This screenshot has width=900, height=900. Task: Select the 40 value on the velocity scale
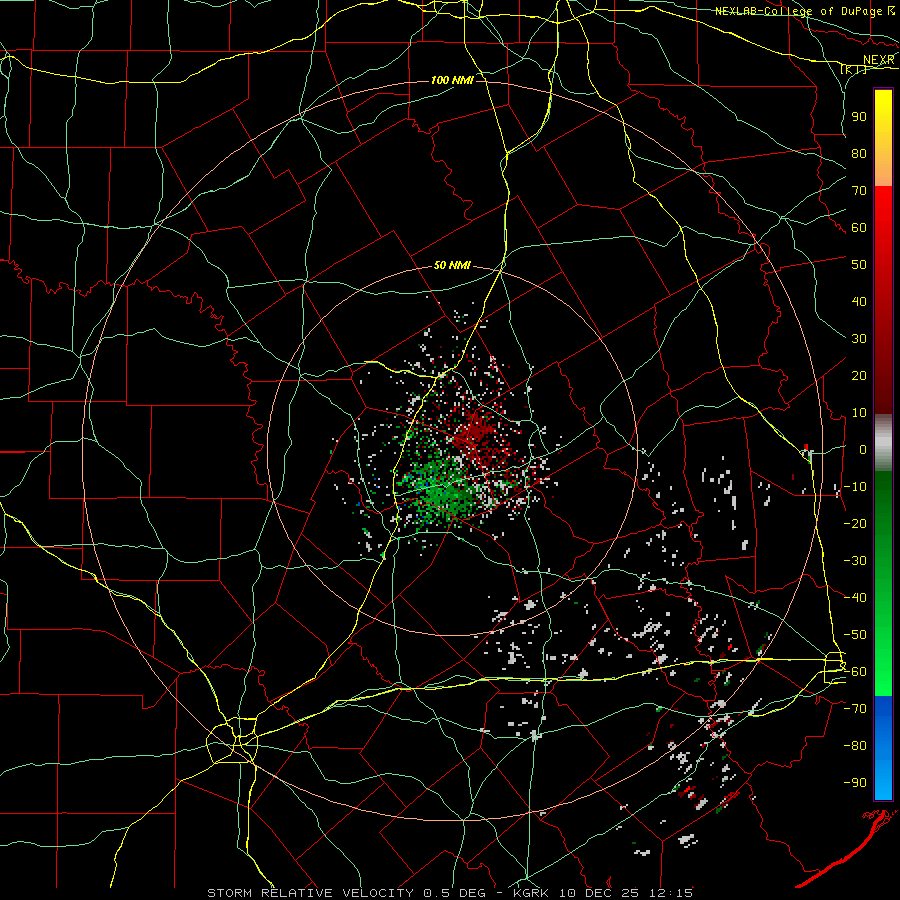[859, 301]
